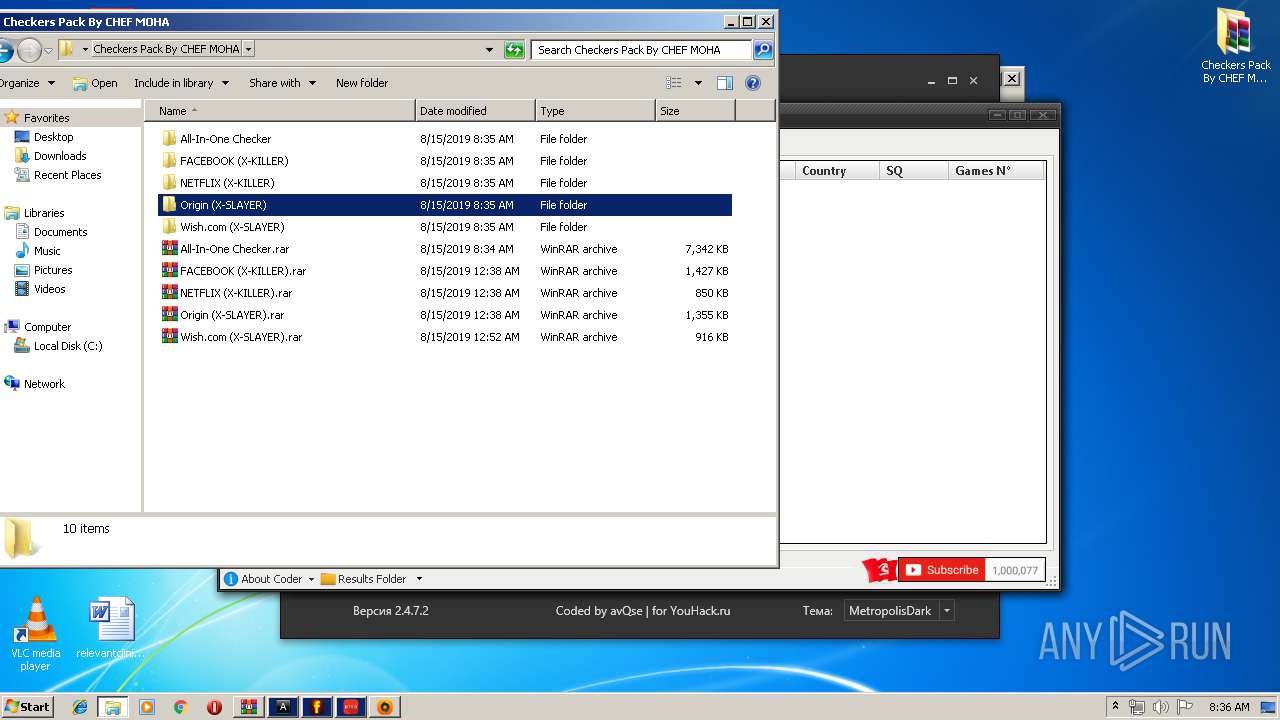This screenshot has height=720, width=1280.
Task: Click the Action Center flag tray icon
Action: tap(1185, 707)
